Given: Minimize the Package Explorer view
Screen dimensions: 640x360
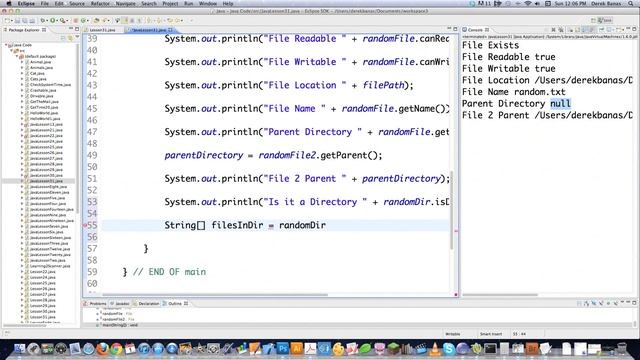Looking at the screenshot, I should [71, 29].
